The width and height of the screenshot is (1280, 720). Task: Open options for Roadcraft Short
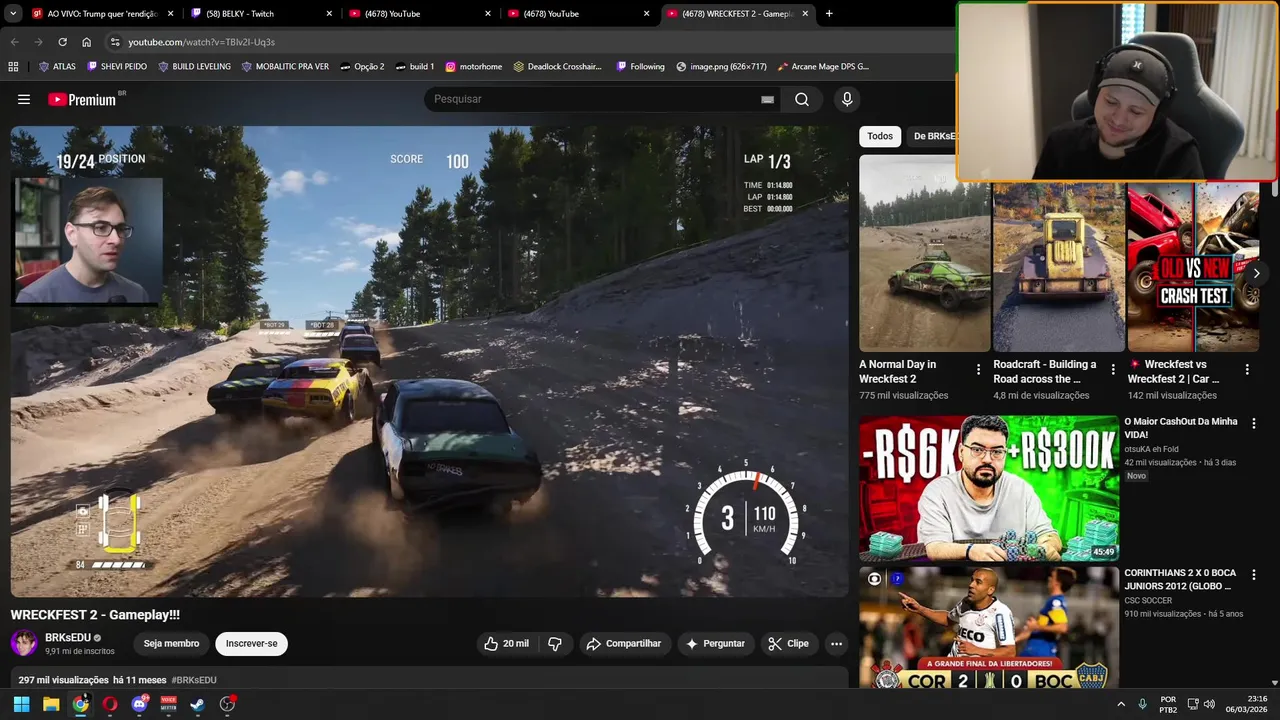1113,370
